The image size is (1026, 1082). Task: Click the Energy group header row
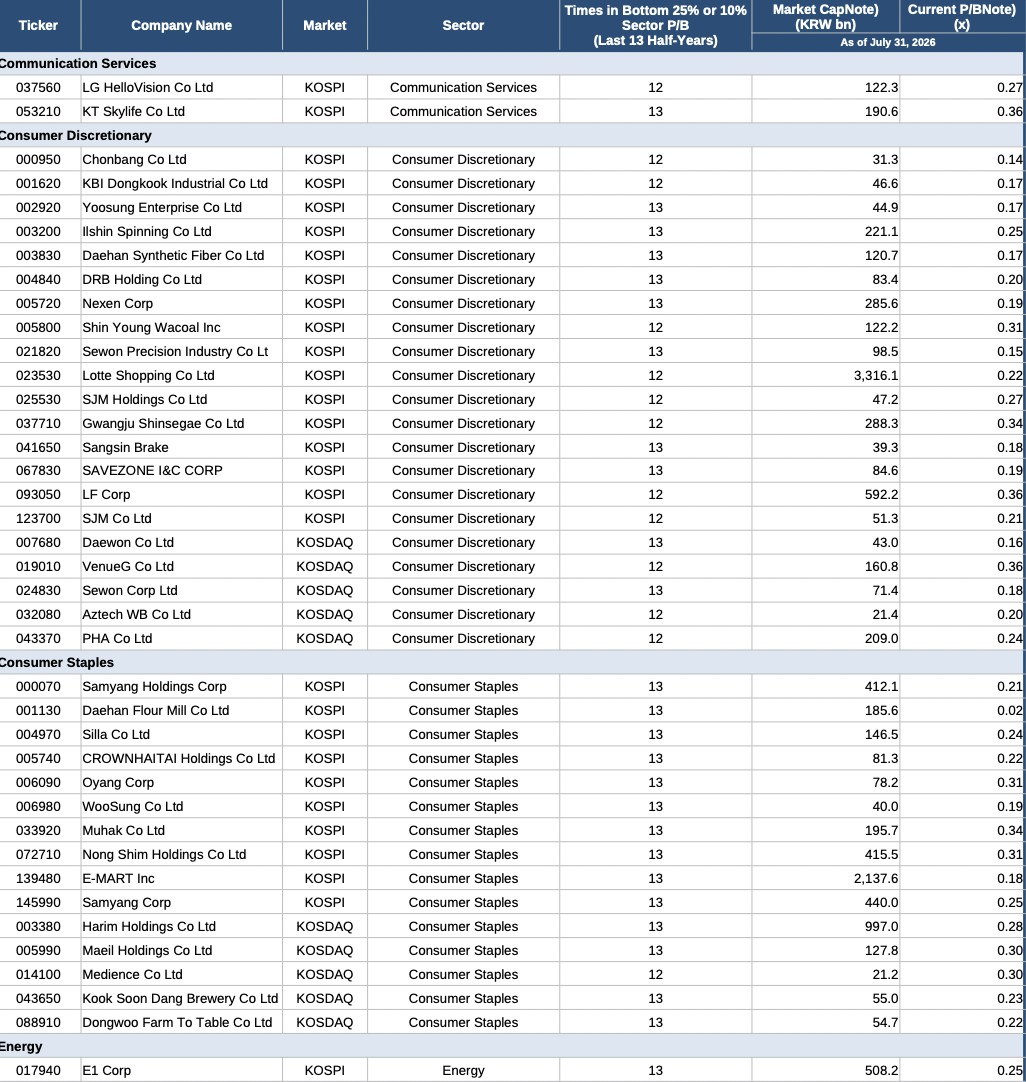(512, 1046)
